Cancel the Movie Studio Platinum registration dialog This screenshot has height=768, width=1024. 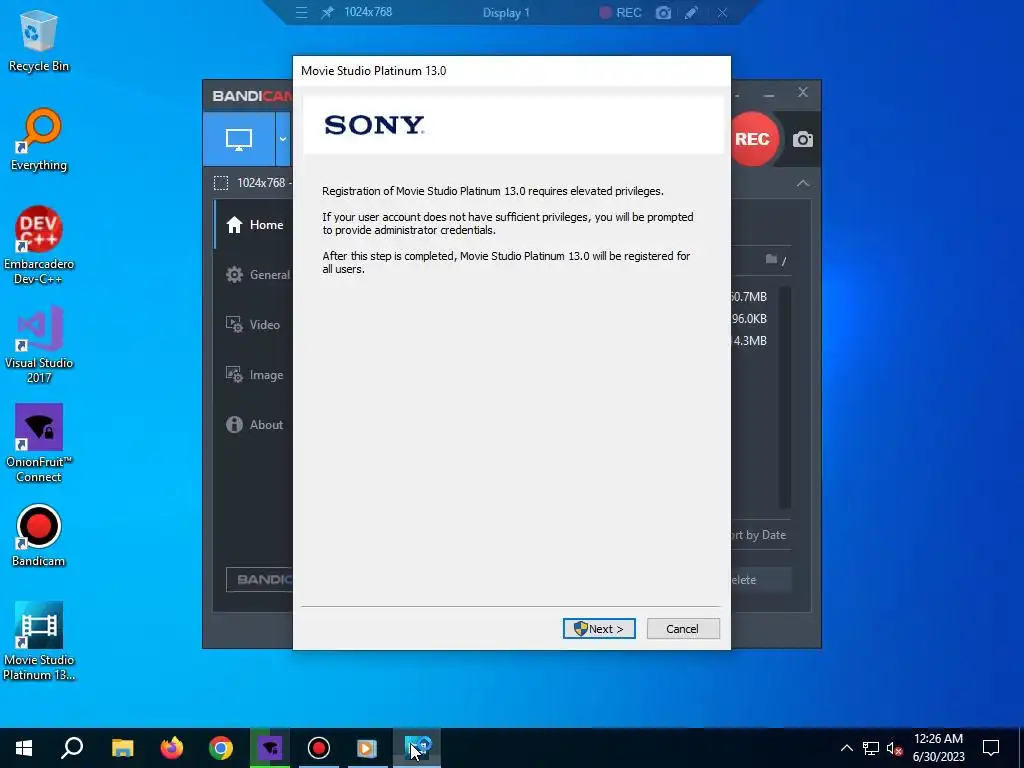coord(683,628)
